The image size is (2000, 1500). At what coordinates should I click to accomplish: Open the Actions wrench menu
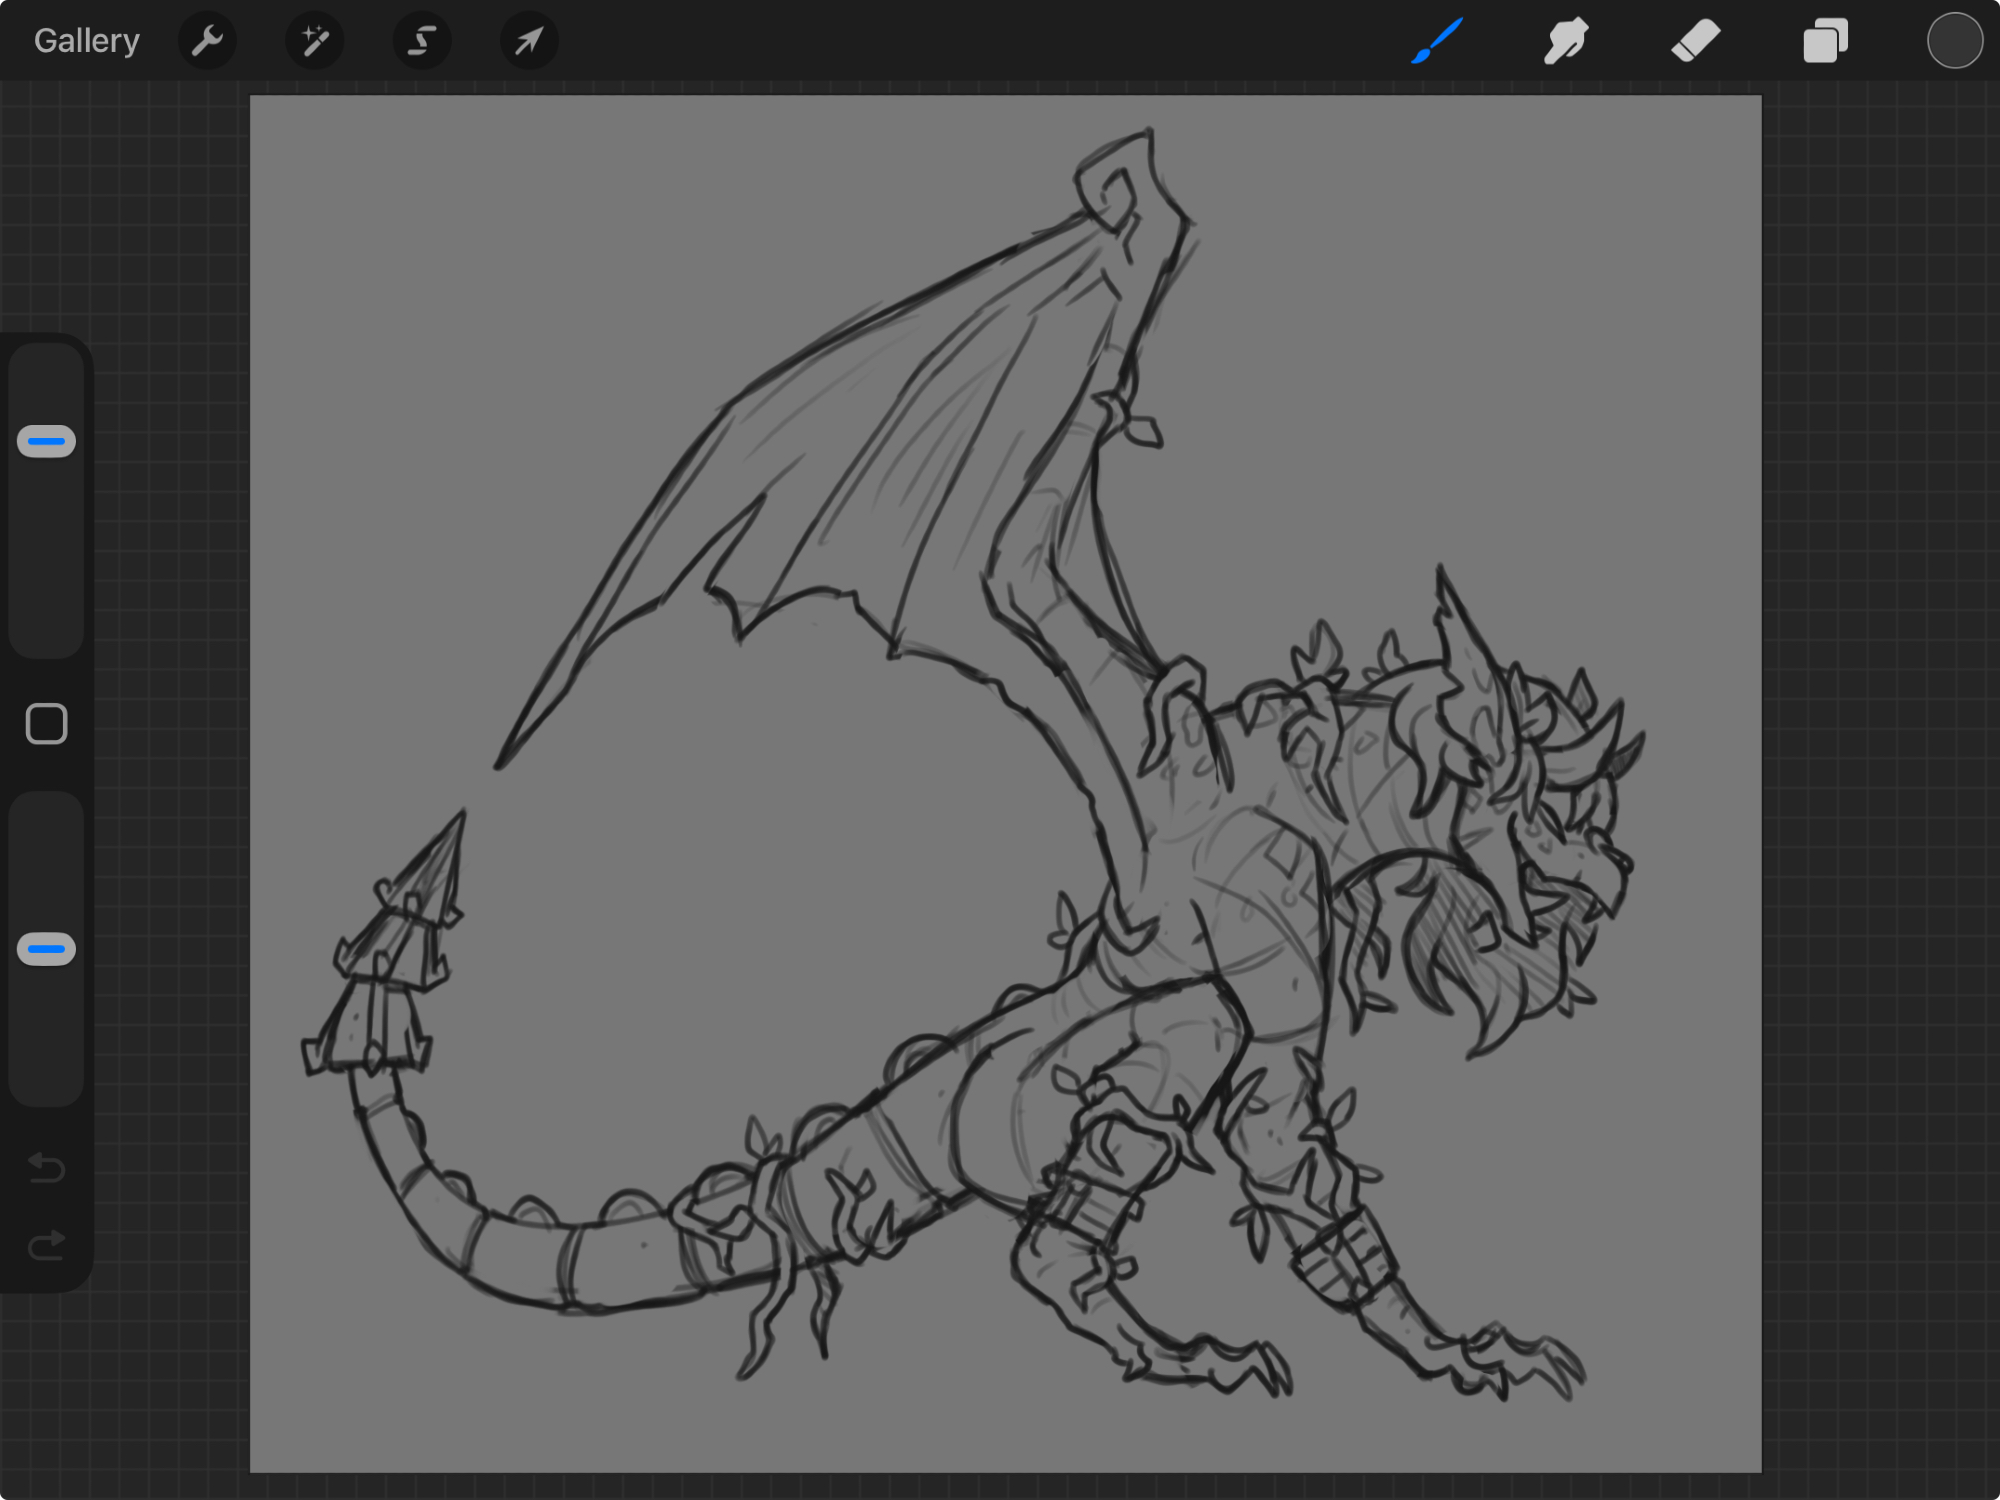click(x=207, y=41)
